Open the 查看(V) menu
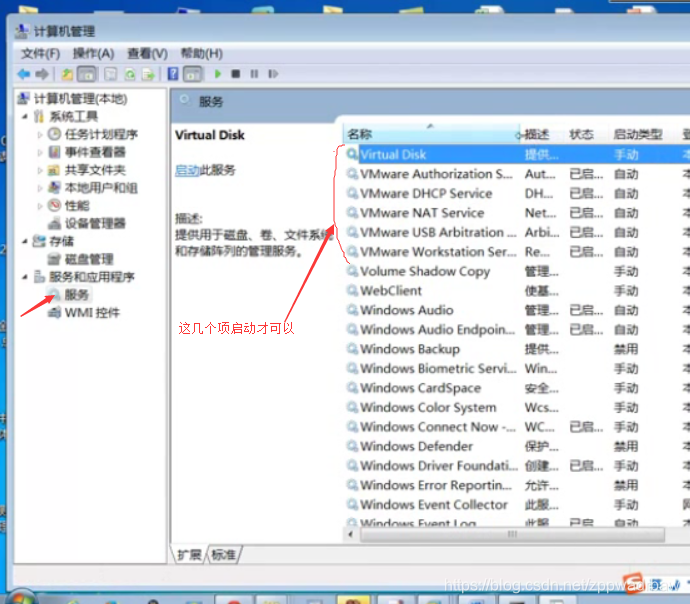 [147, 54]
